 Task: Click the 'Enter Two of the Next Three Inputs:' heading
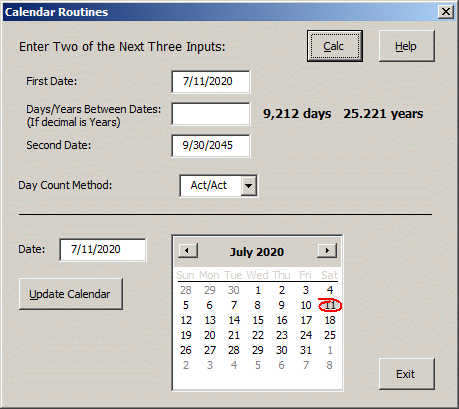tap(122, 47)
